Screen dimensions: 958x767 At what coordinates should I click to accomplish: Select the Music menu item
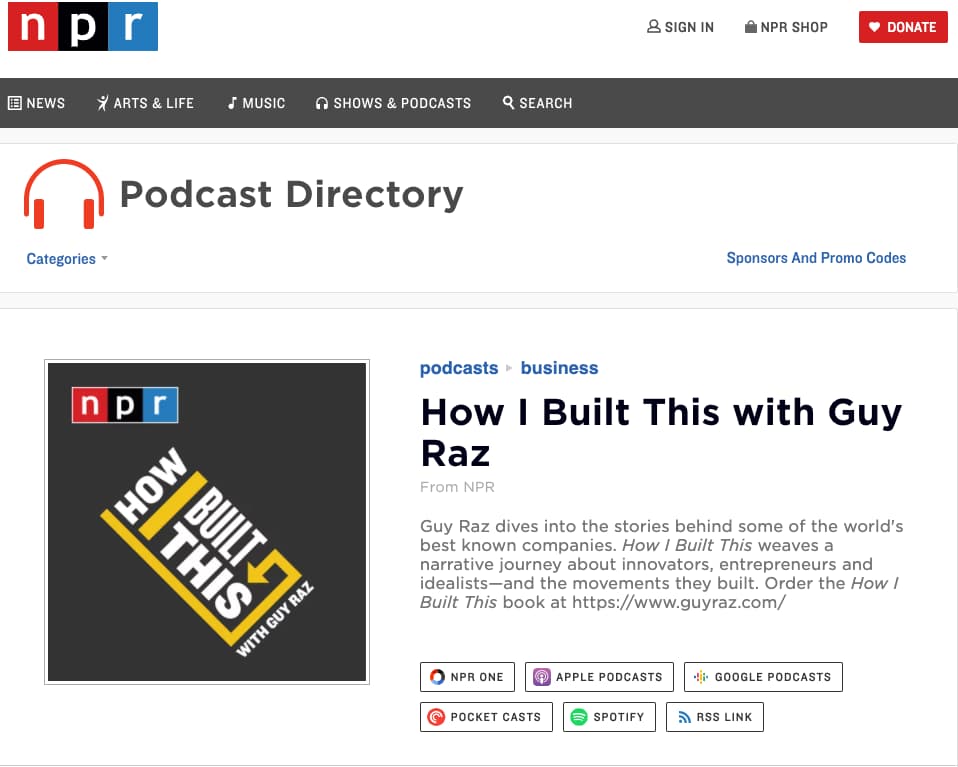coord(256,103)
